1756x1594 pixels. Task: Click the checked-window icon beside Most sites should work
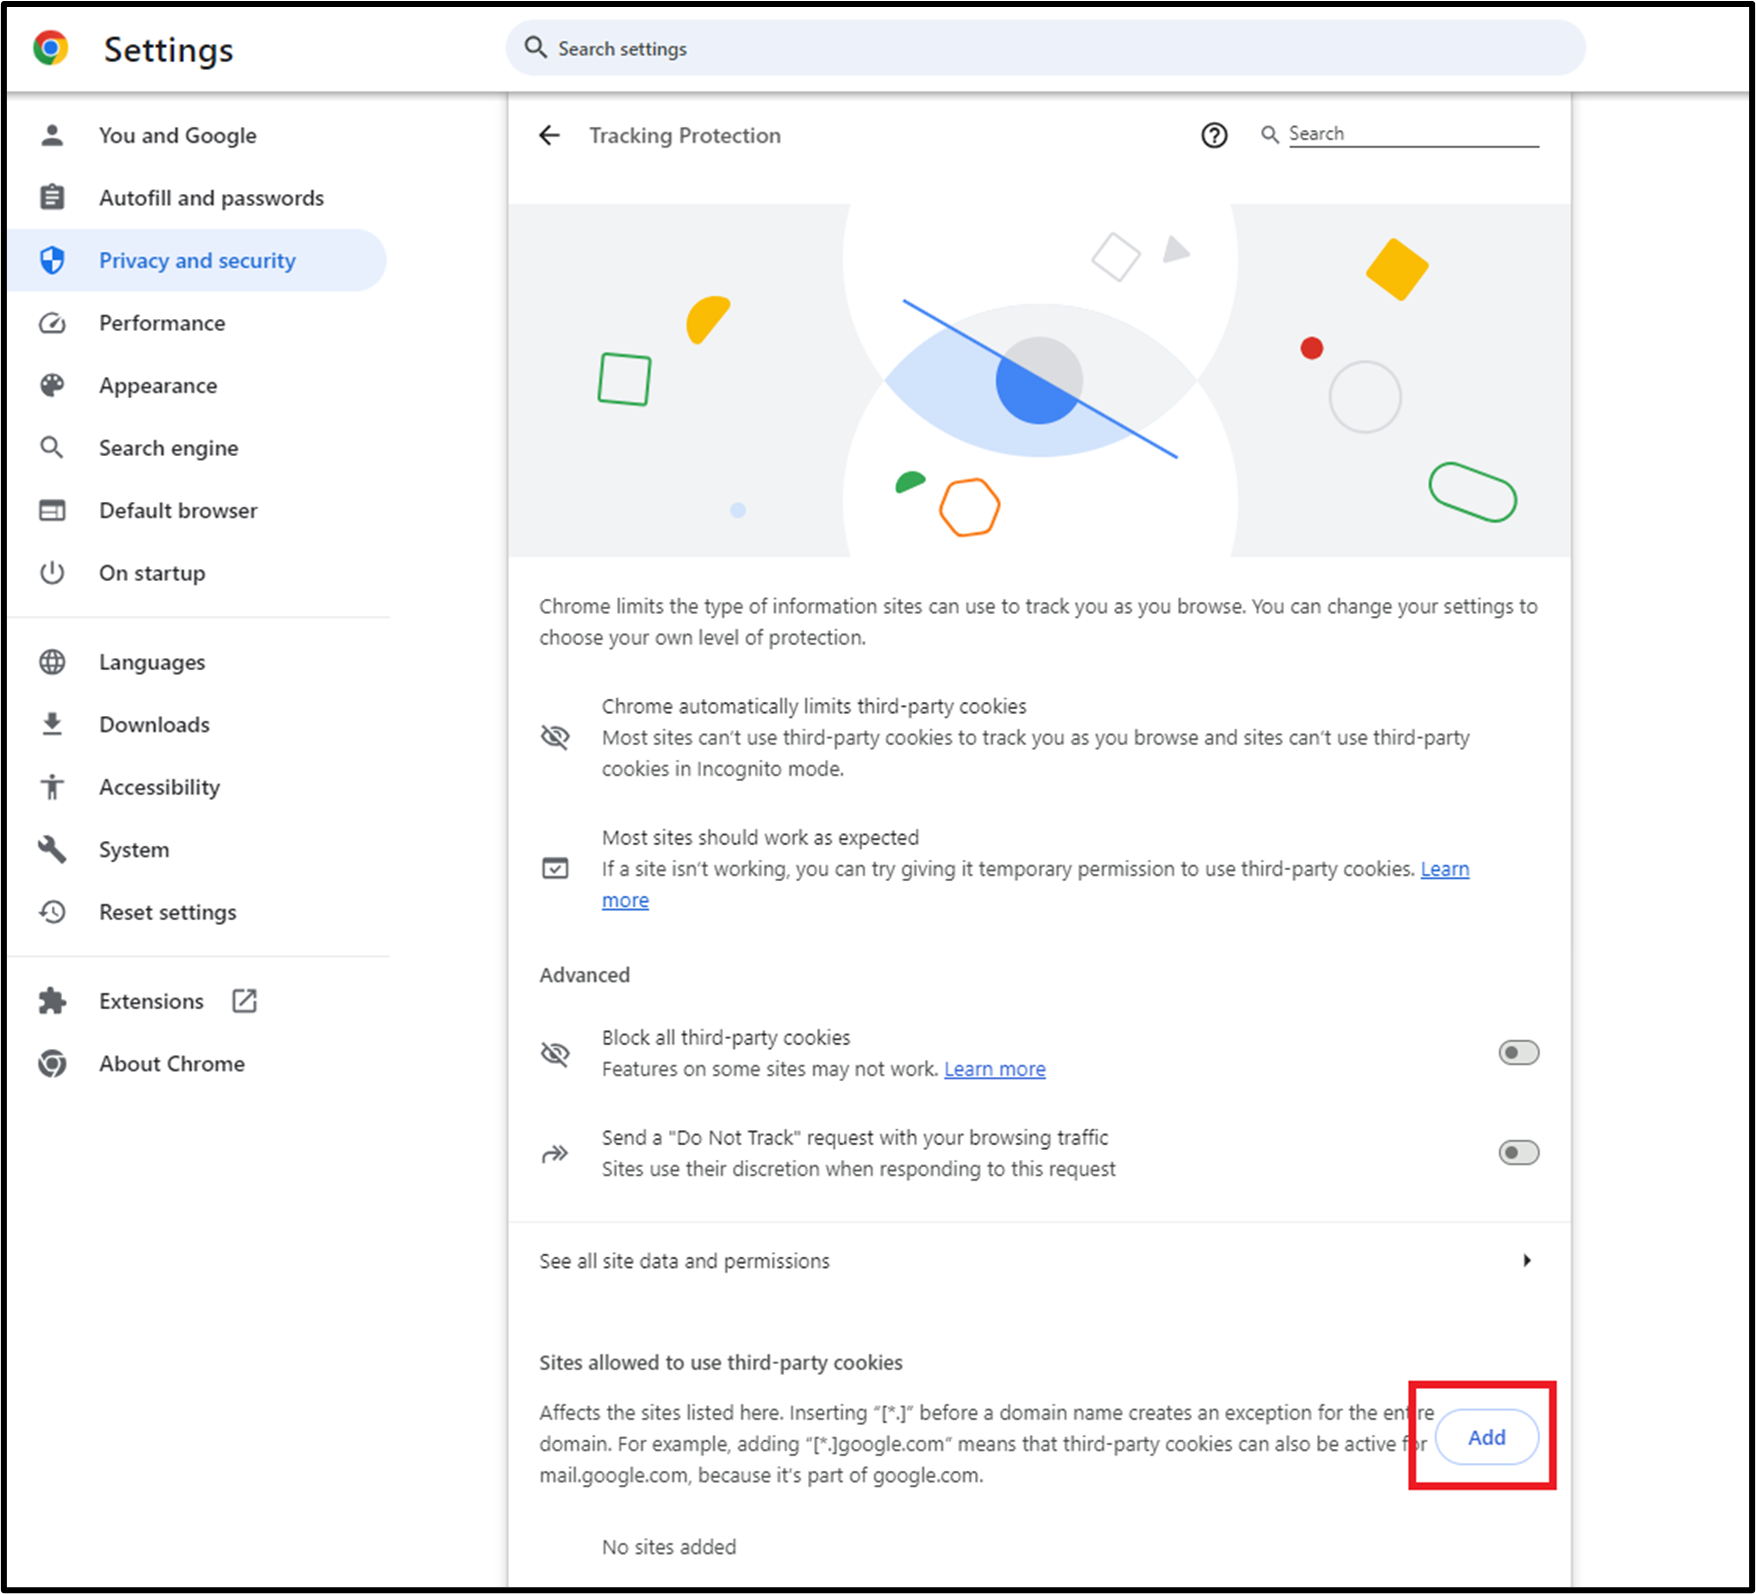[x=555, y=868]
